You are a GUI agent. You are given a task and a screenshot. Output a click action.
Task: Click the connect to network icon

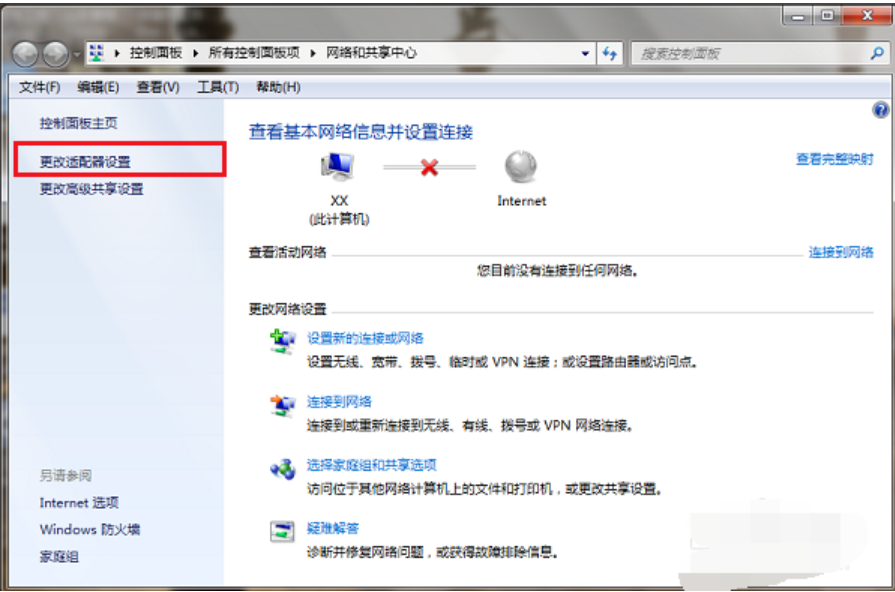(x=282, y=405)
